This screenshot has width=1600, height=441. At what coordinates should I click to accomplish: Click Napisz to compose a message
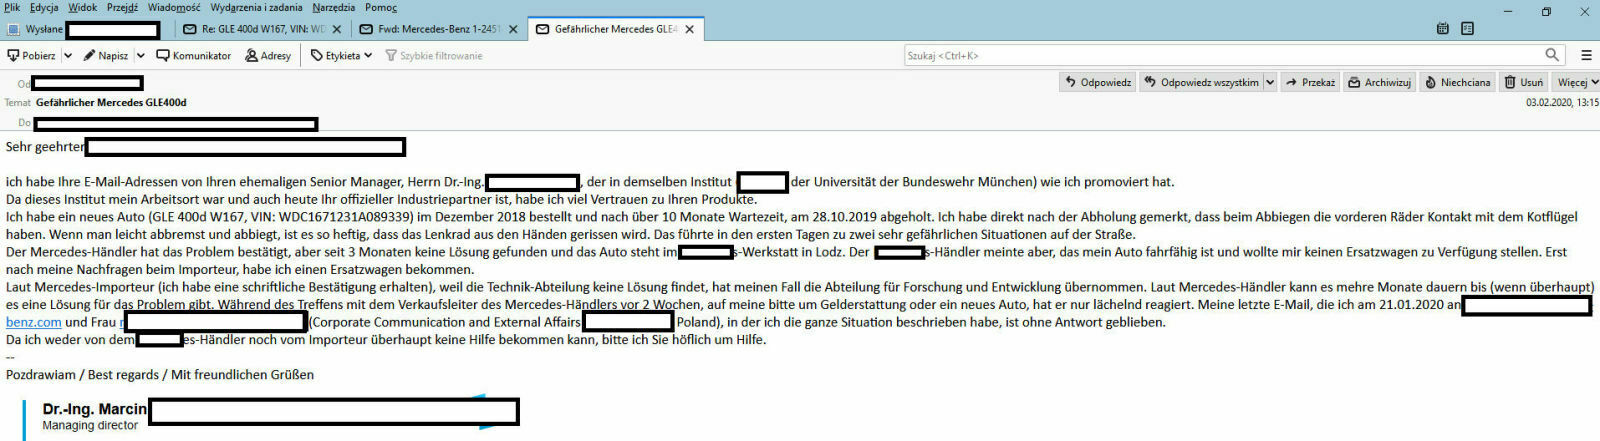[x=105, y=55]
